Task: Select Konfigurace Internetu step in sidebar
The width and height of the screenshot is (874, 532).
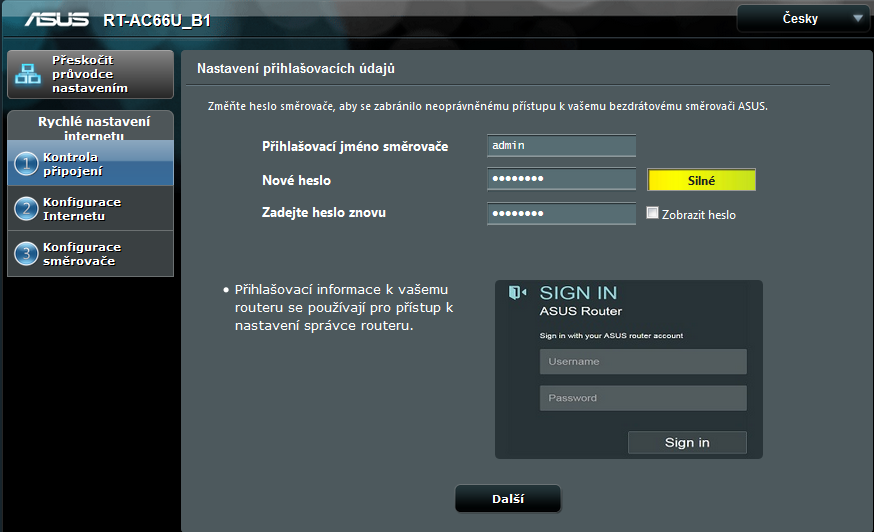Action: tap(90, 209)
